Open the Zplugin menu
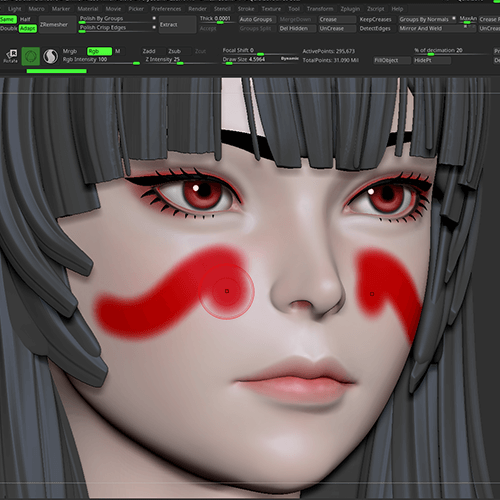The width and height of the screenshot is (500, 500). [350, 9]
